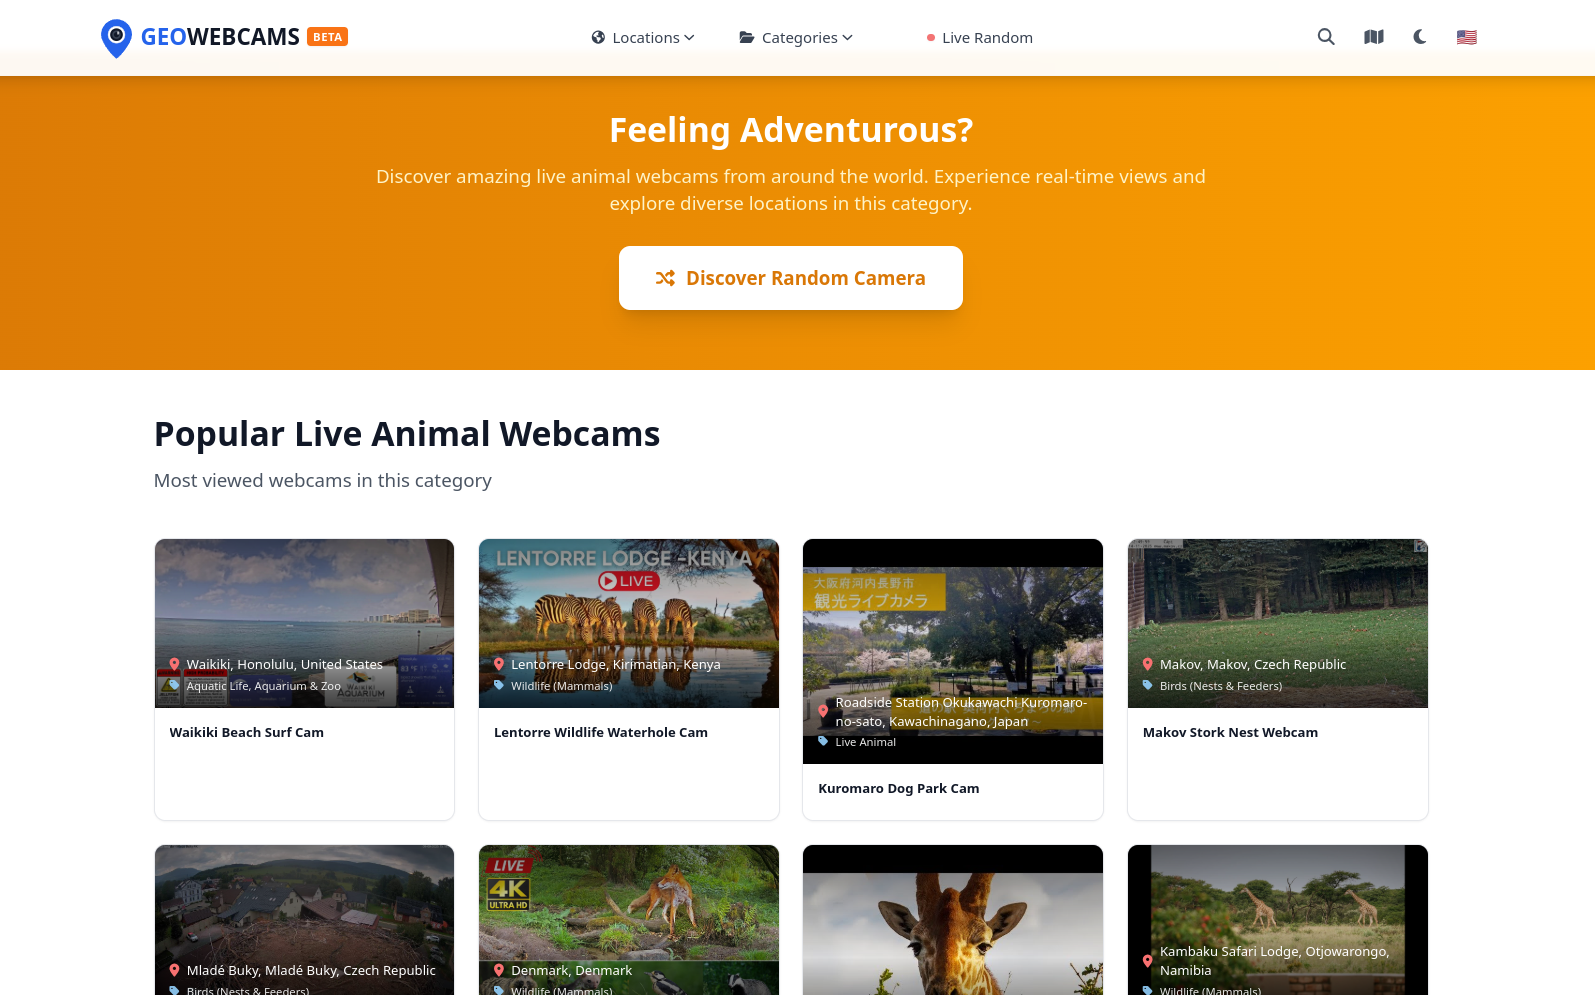Click Discover Random Camera button
This screenshot has width=1595, height=995.
pos(791,278)
